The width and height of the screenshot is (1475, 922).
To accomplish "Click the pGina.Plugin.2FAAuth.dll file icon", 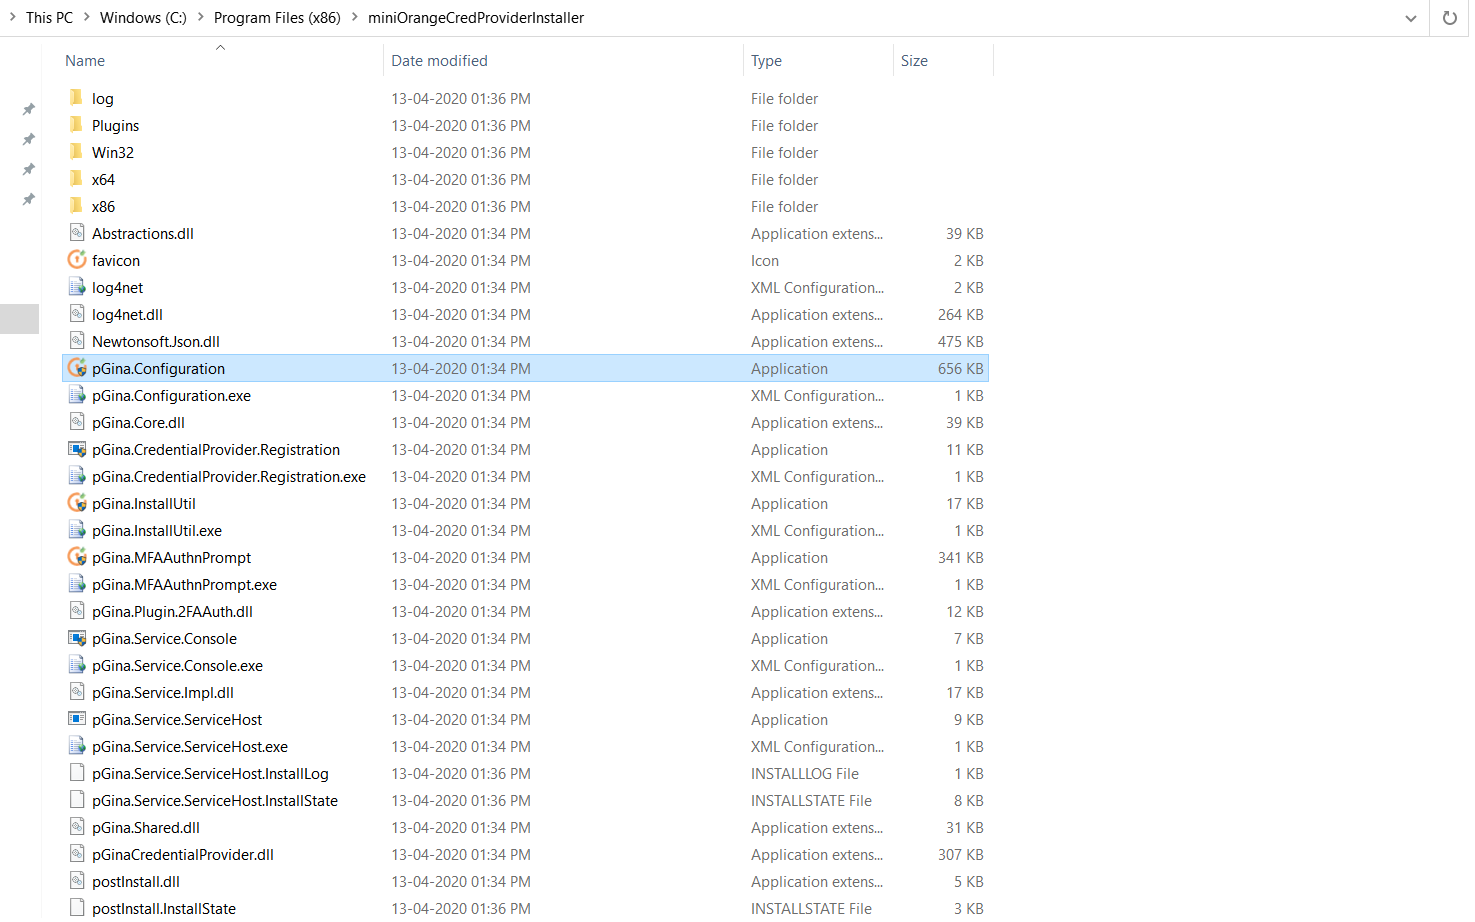I will (77, 611).
